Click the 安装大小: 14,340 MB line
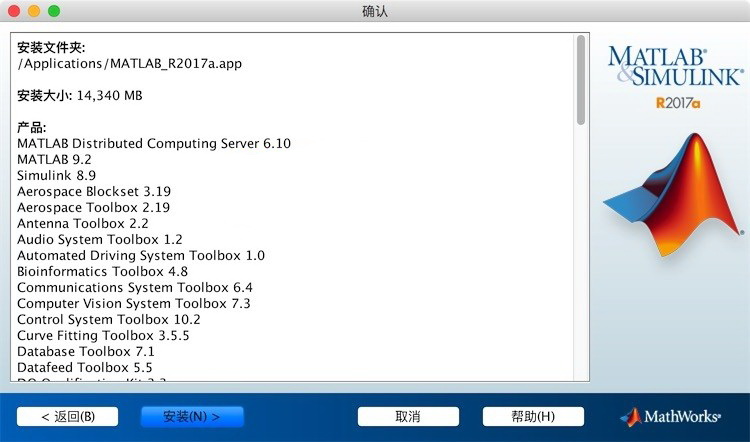 point(80,96)
